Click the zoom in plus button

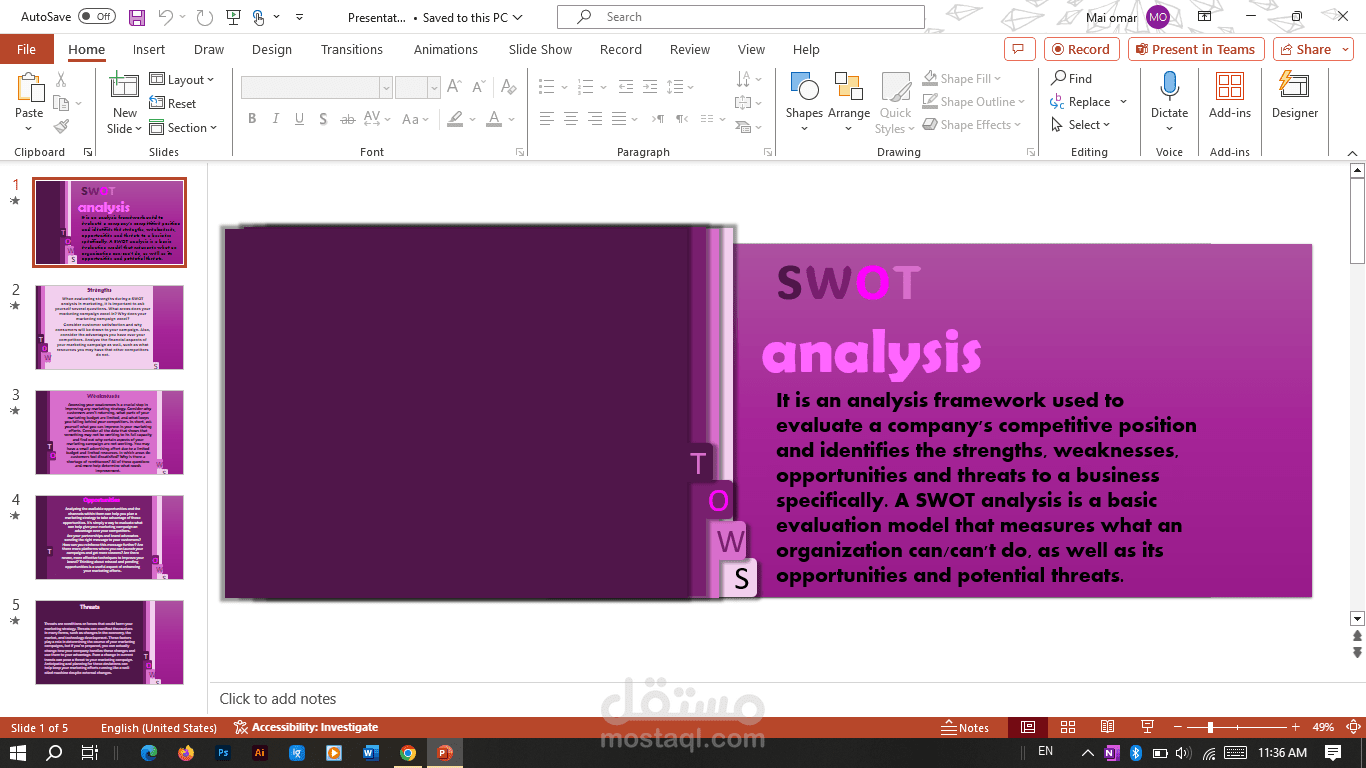1296,727
